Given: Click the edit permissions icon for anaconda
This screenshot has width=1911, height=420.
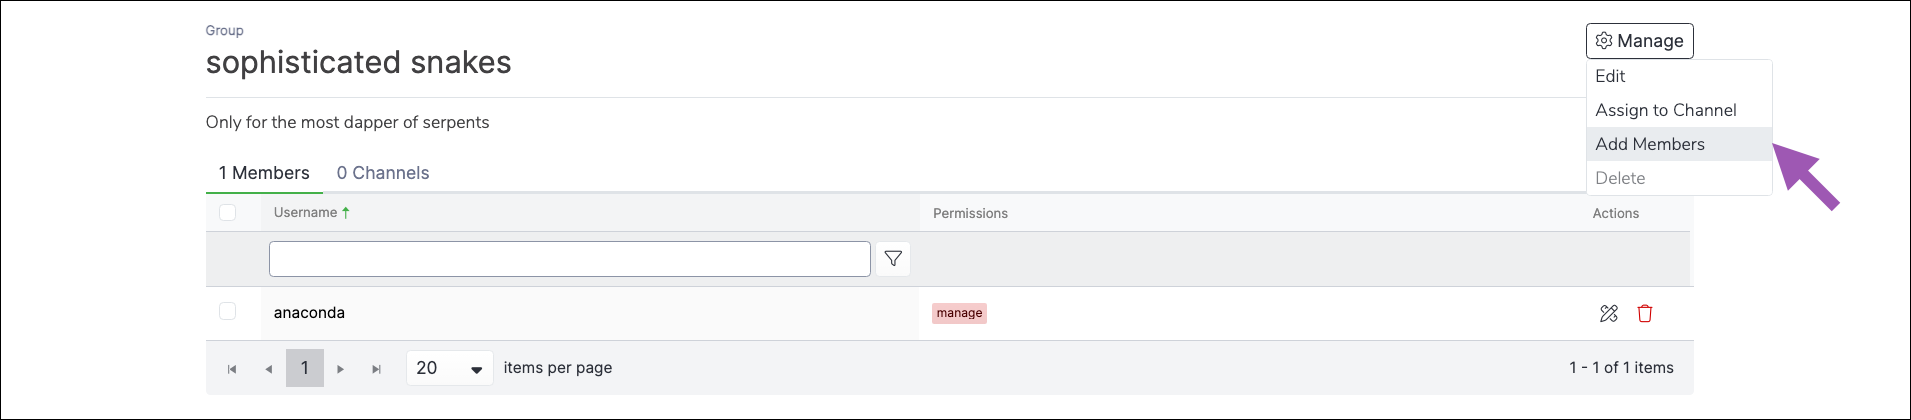Looking at the screenshot, I should pyautogui.click(x=1608, y=313).
